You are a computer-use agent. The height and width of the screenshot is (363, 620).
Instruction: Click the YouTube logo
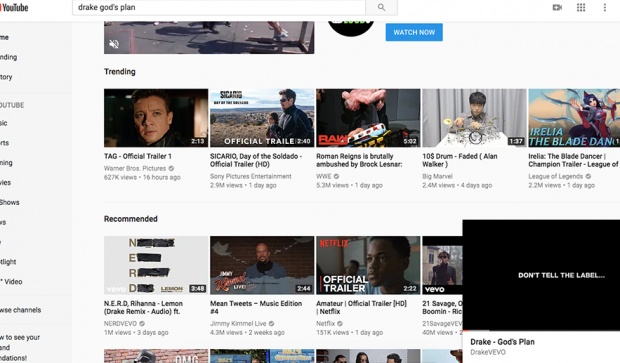pyautogui.click(x=14, y=7)
